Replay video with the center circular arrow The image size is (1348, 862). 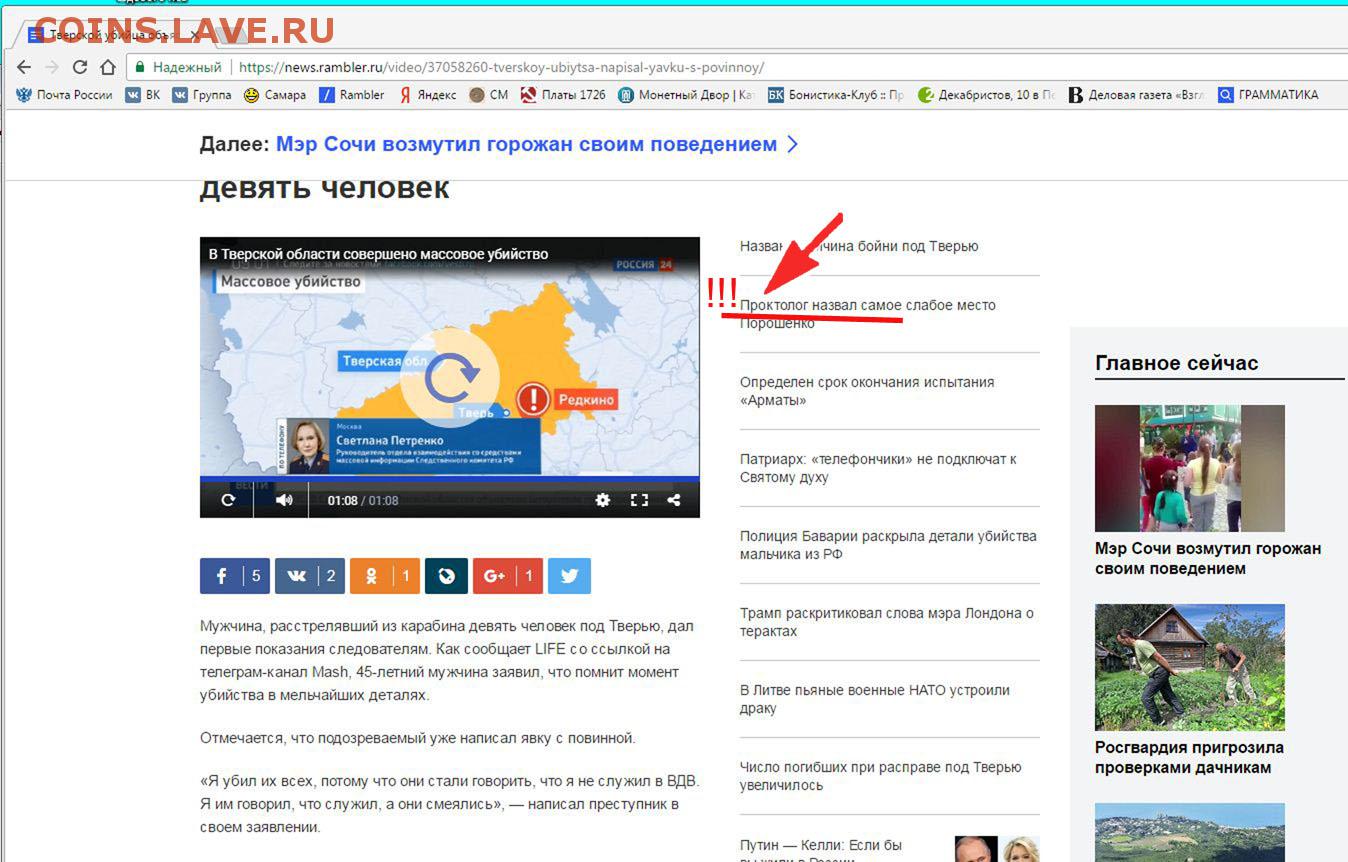(450, 377)
